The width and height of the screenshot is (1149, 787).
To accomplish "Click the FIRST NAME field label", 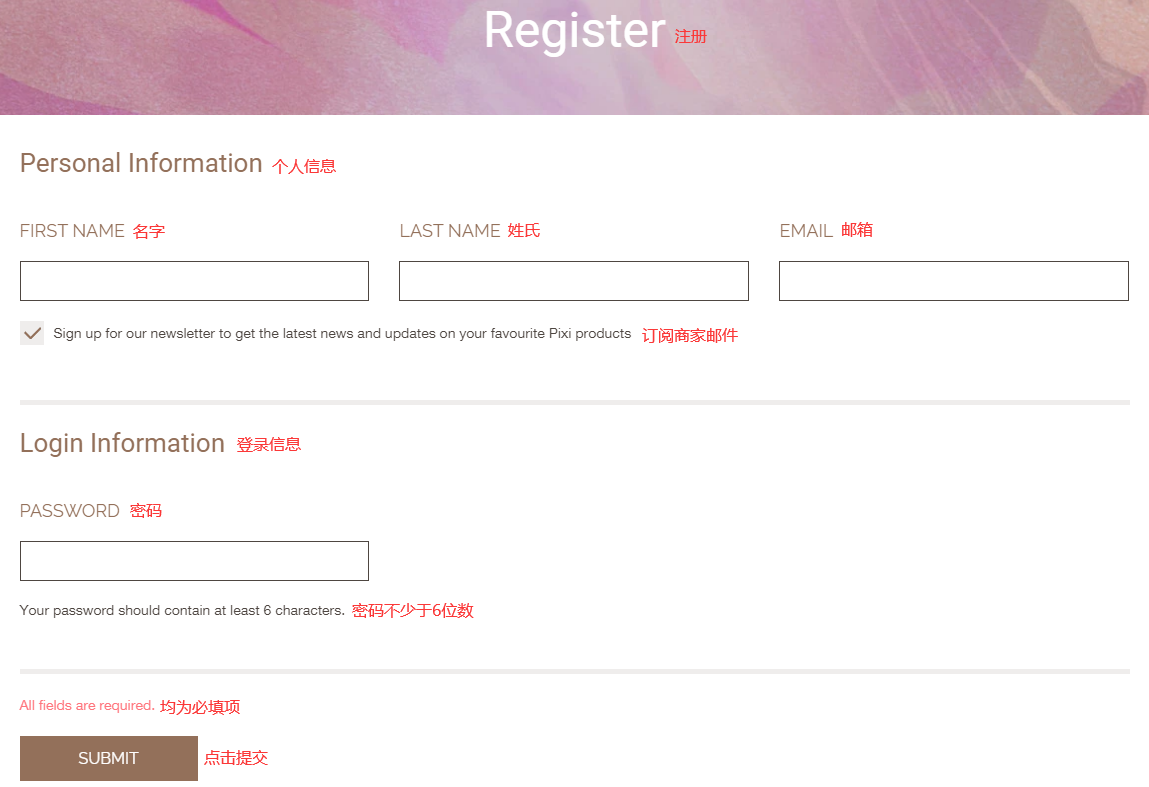I will pos(72,231).
